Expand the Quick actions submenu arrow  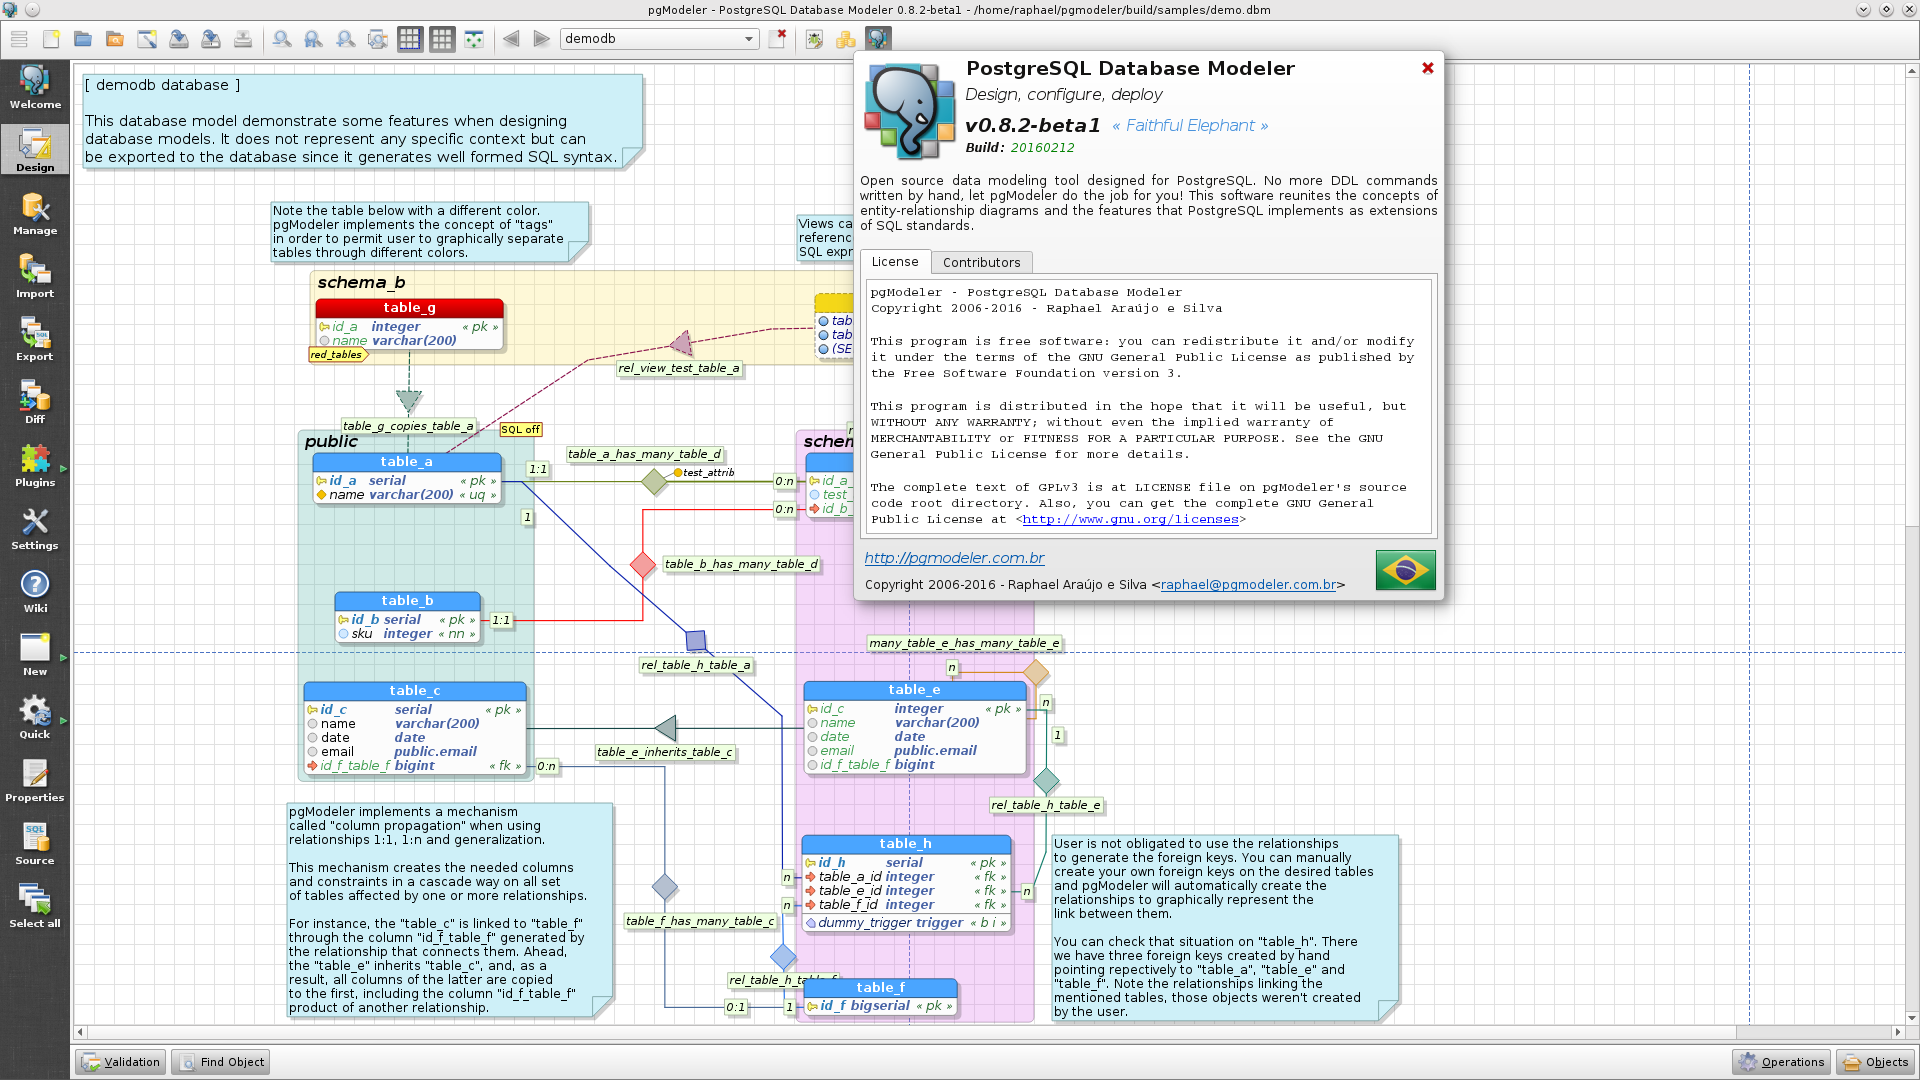click(64, 720)
